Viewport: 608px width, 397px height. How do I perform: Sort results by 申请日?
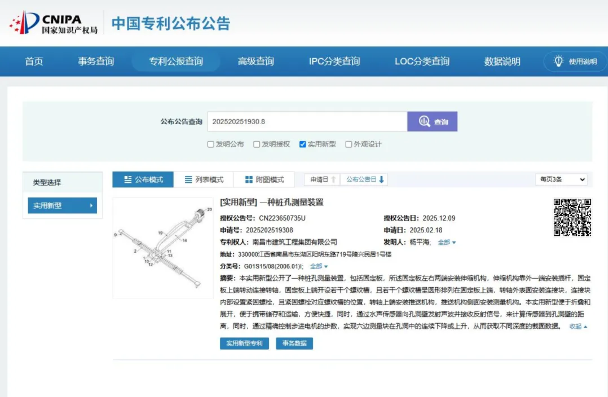323,180
